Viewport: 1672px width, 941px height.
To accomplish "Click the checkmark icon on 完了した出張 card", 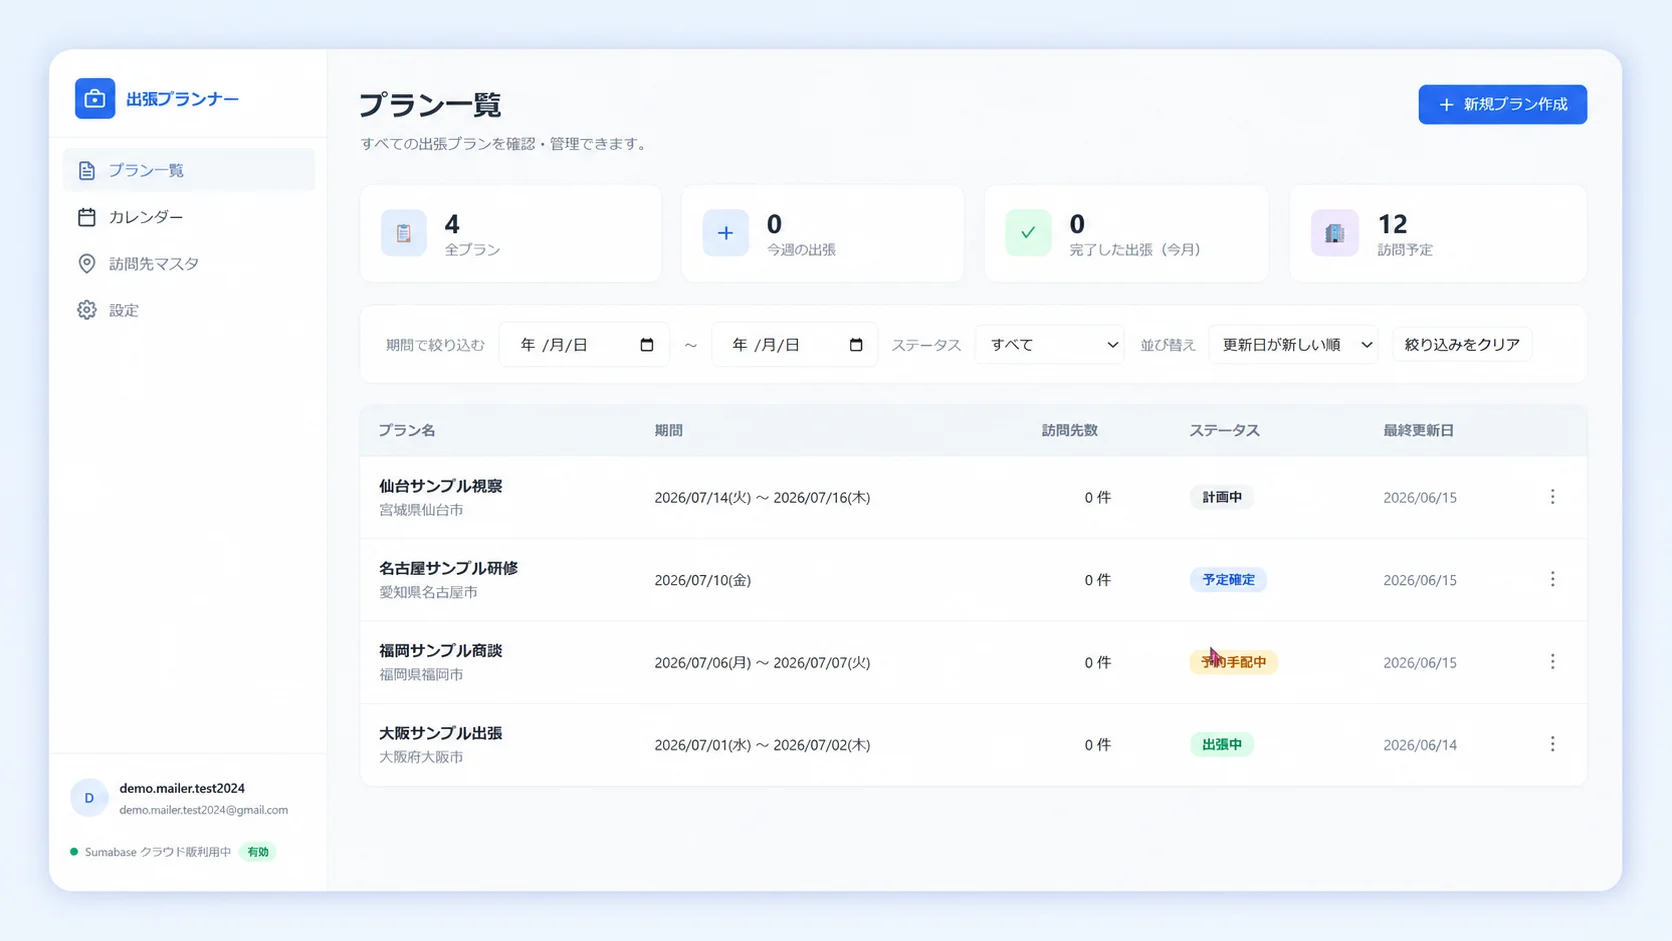I will 1028,233.
